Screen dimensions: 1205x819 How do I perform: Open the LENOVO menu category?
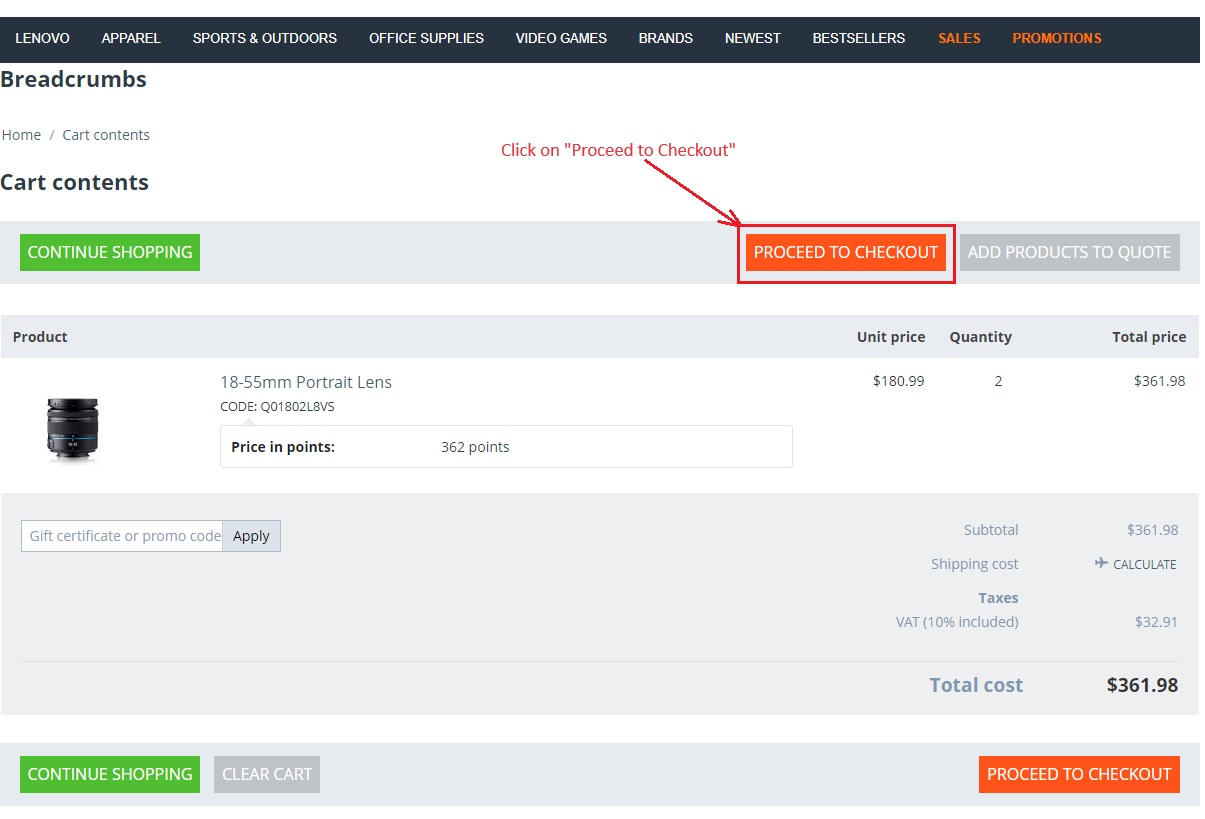tap(42, 38)
